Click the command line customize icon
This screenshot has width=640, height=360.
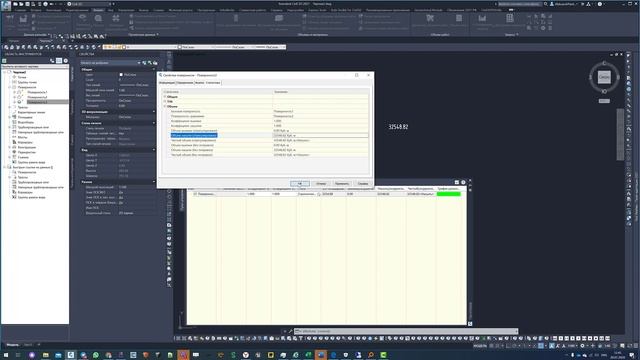click(x=291, y=331)
